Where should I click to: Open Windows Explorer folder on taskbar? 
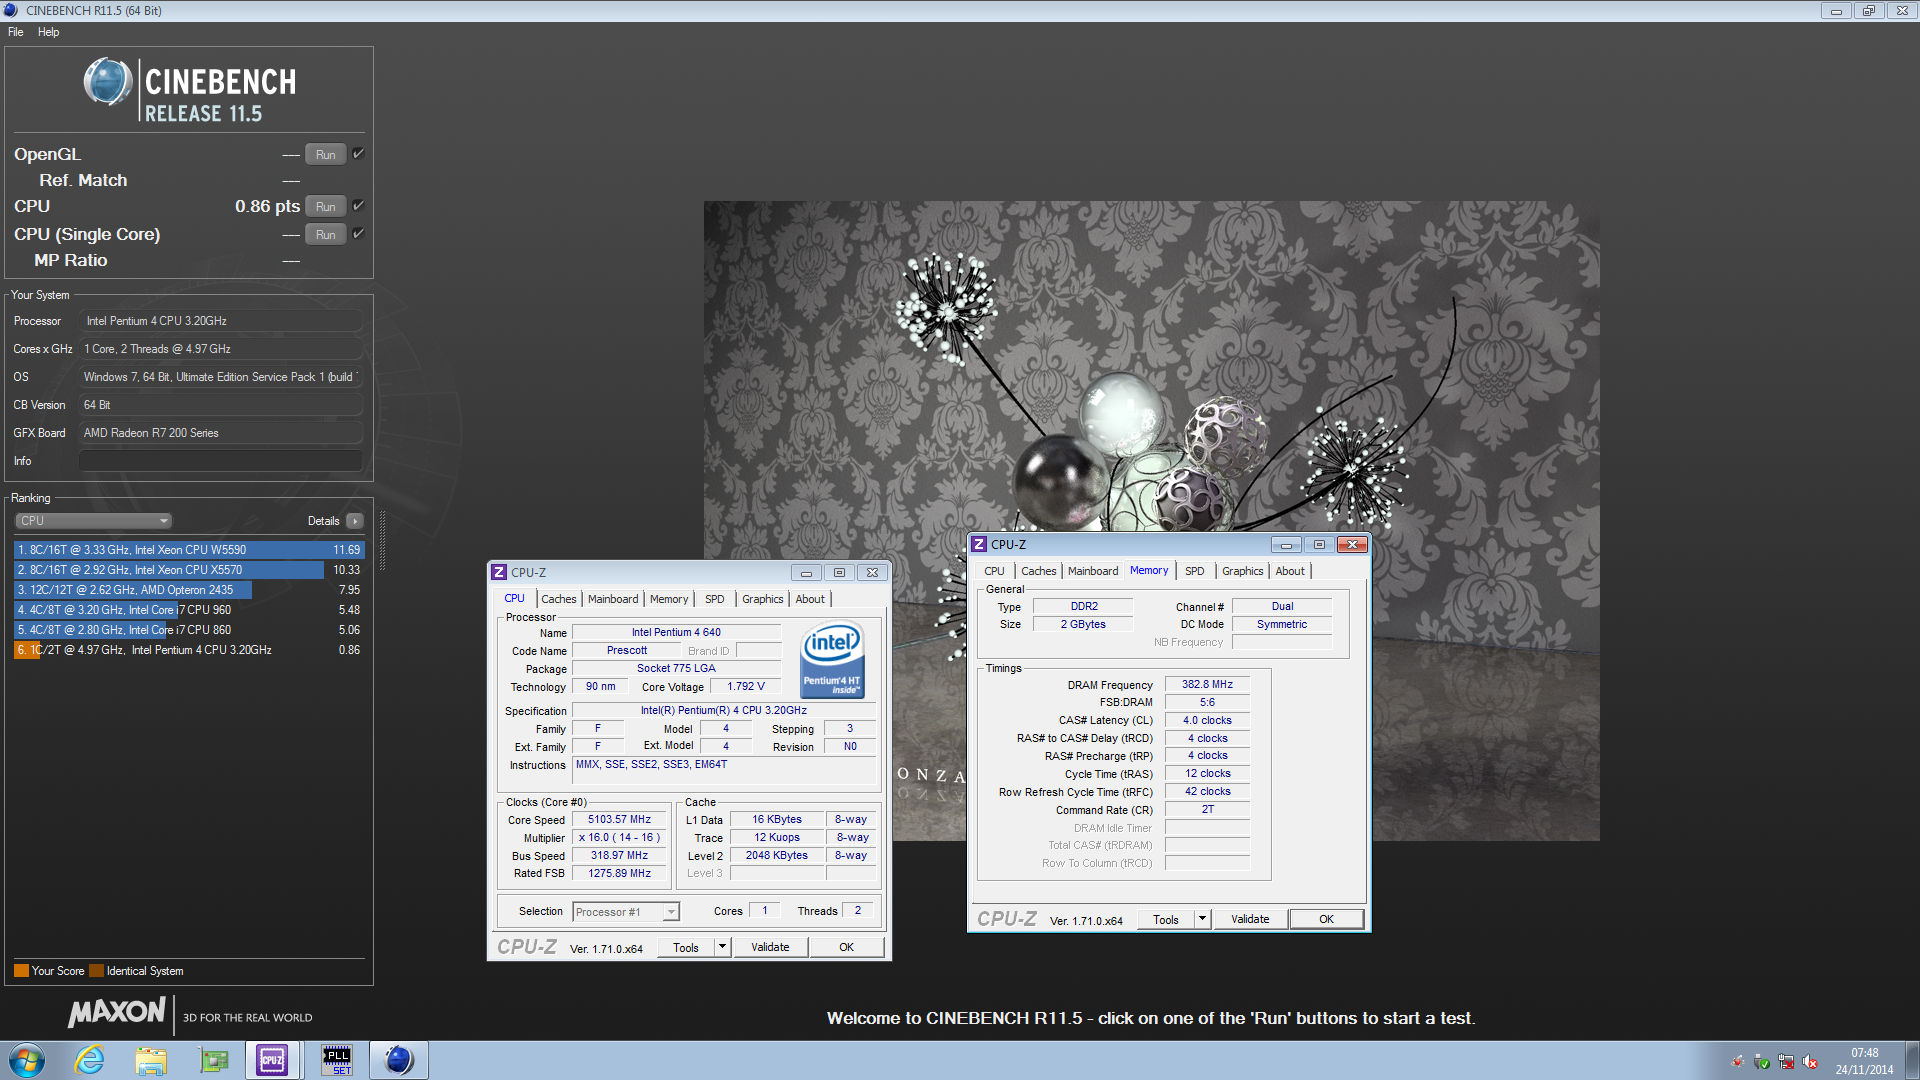click(151, 1060)
